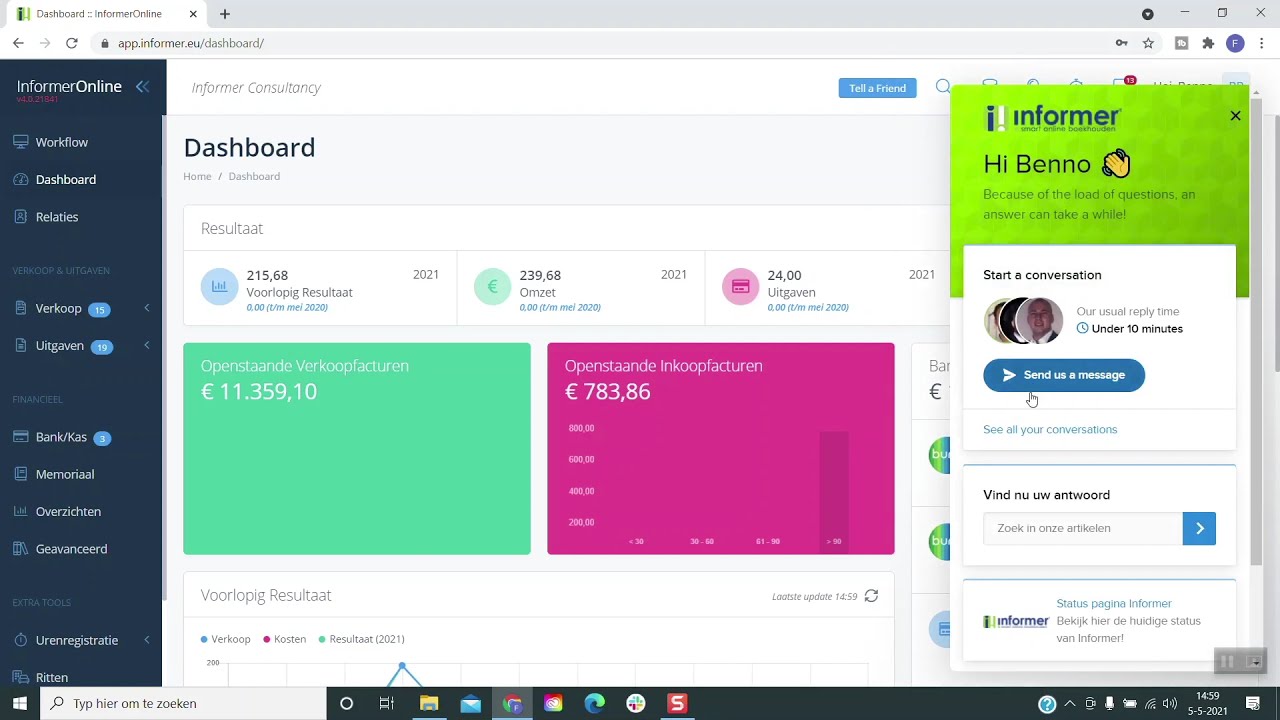Click the Dashboard breadcrumb link

[x=254, y=176]
